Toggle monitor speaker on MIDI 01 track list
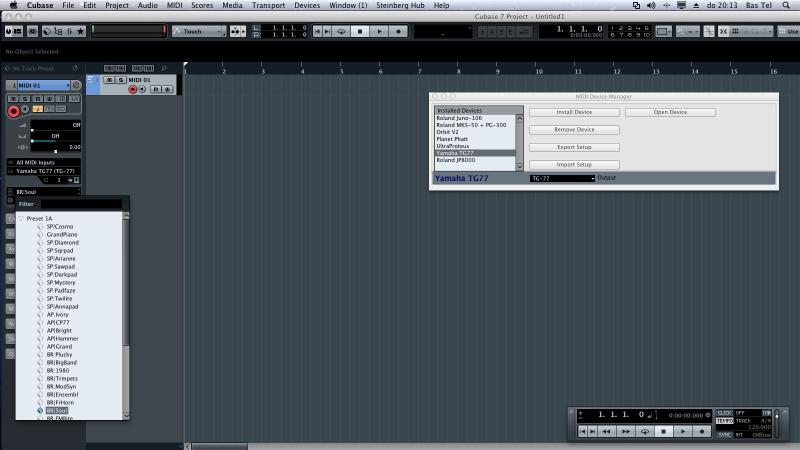800x450 pixels. tap(142, 90)
